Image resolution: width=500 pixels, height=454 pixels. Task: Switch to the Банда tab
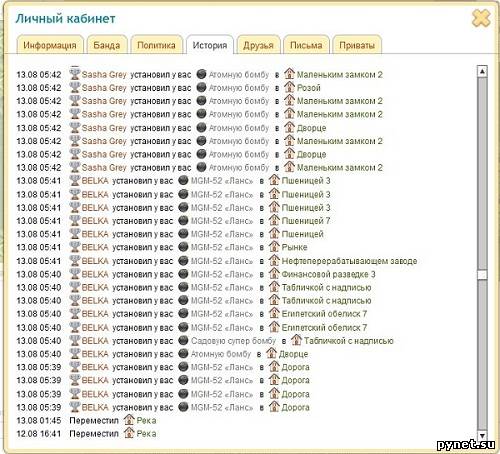107,45
